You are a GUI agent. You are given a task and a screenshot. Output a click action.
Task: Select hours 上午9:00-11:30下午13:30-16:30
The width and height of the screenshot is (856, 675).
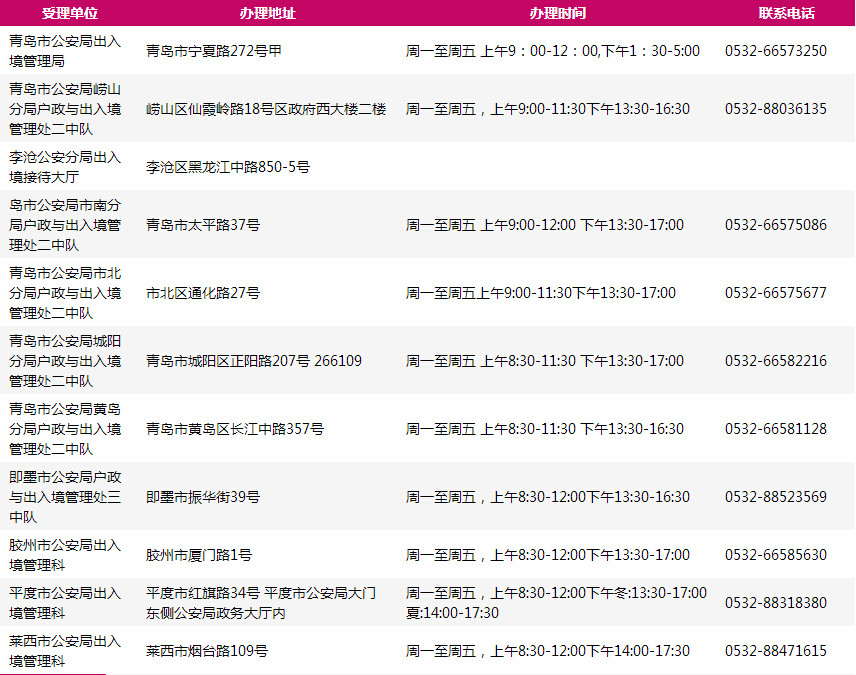point(590,109)
